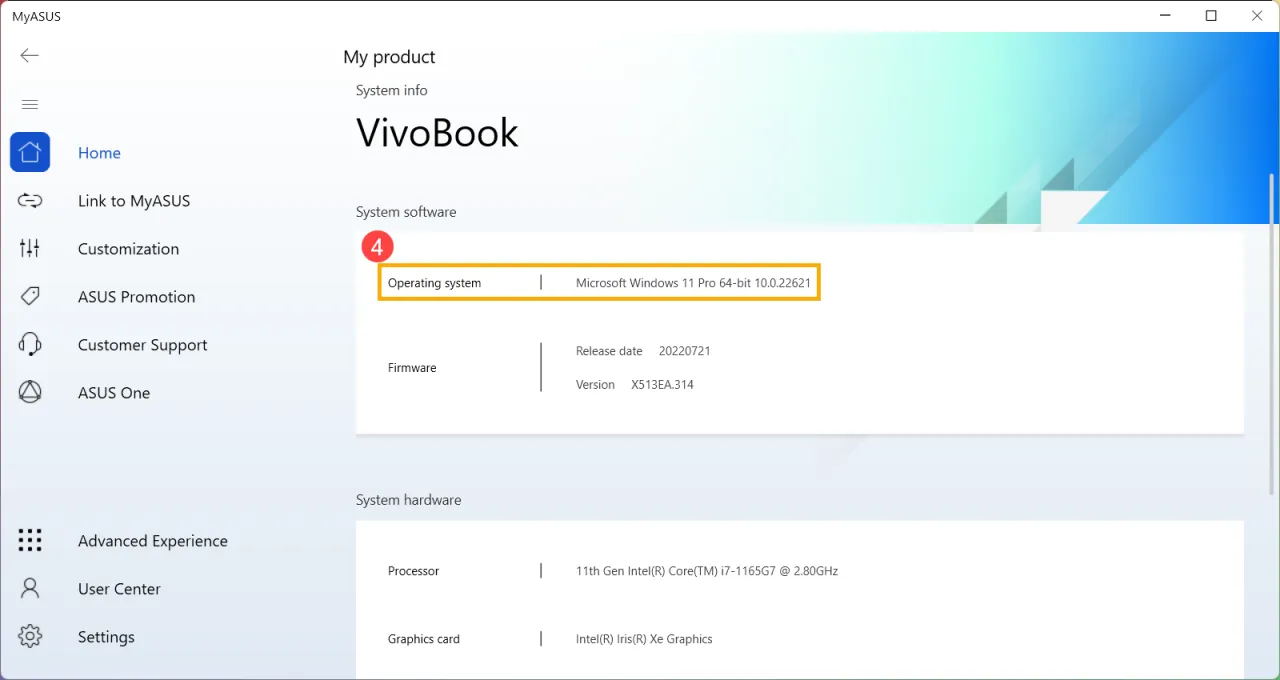Click the 'My product' page heading
This screenshot has width=1280, height=680.
click(389, 57)
